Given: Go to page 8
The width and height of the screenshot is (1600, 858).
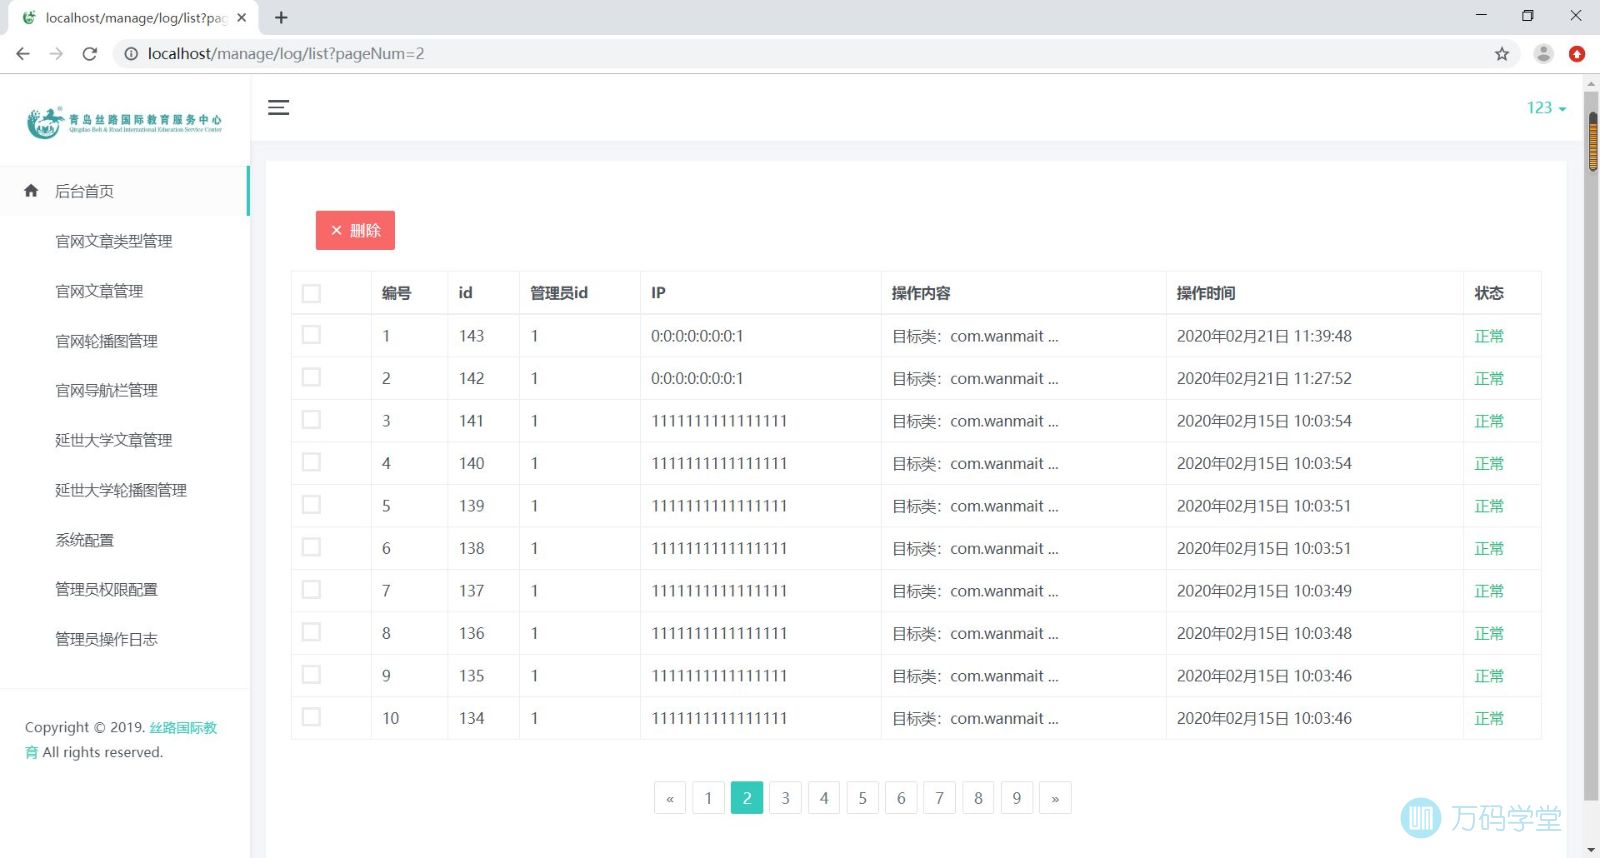Looking at the screenshot, I should [x=978, y=798].
